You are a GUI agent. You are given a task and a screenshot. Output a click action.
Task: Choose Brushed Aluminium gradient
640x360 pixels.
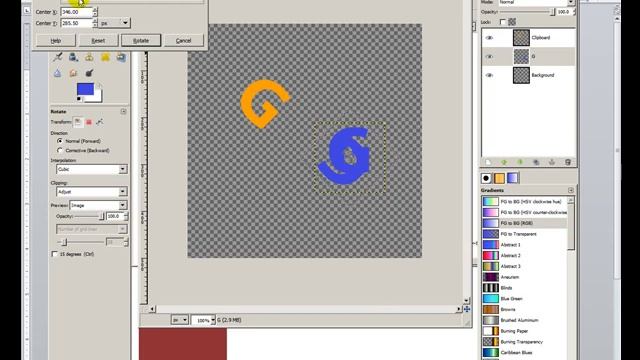click(524, 320)
